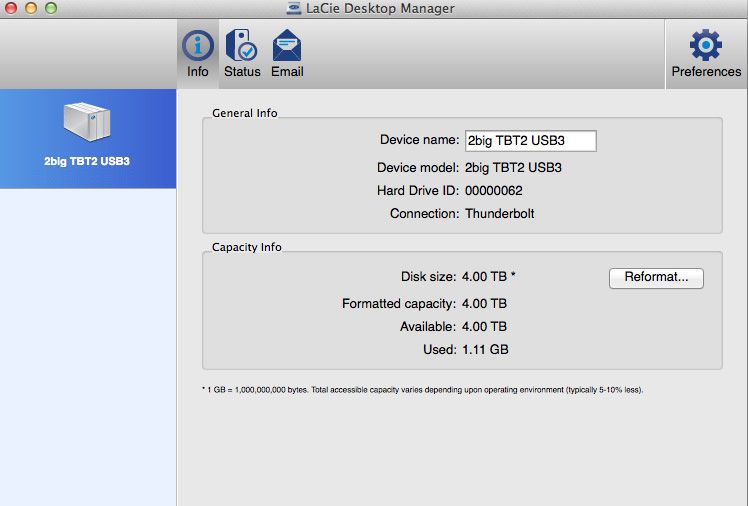Click Connection value Thunderbolt
The image size is (748, 506).
(499, 214)
